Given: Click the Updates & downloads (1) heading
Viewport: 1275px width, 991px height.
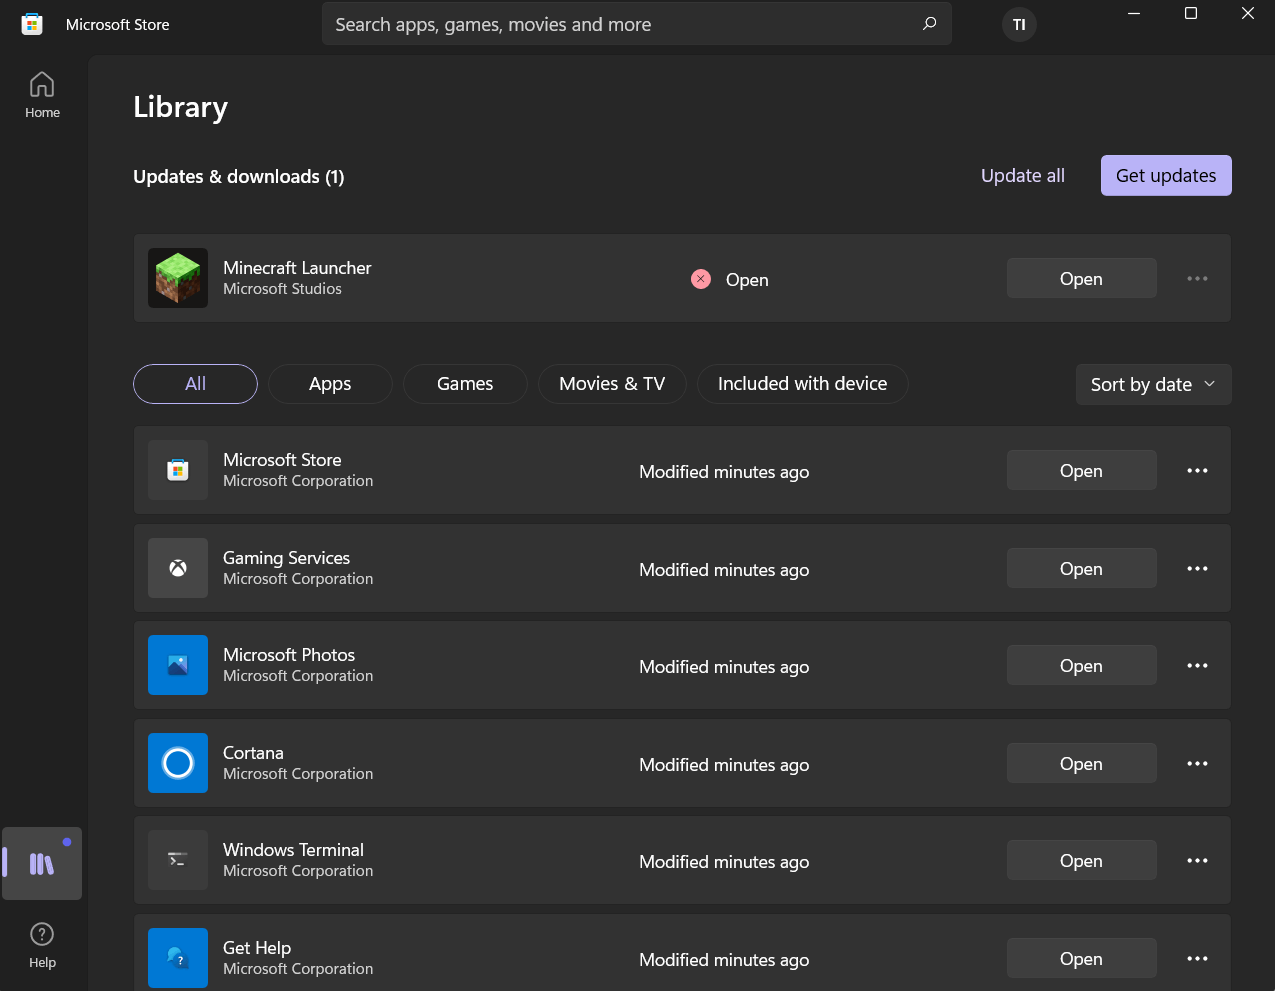Looking at the screenshot, I should click(x=239, y=177).
